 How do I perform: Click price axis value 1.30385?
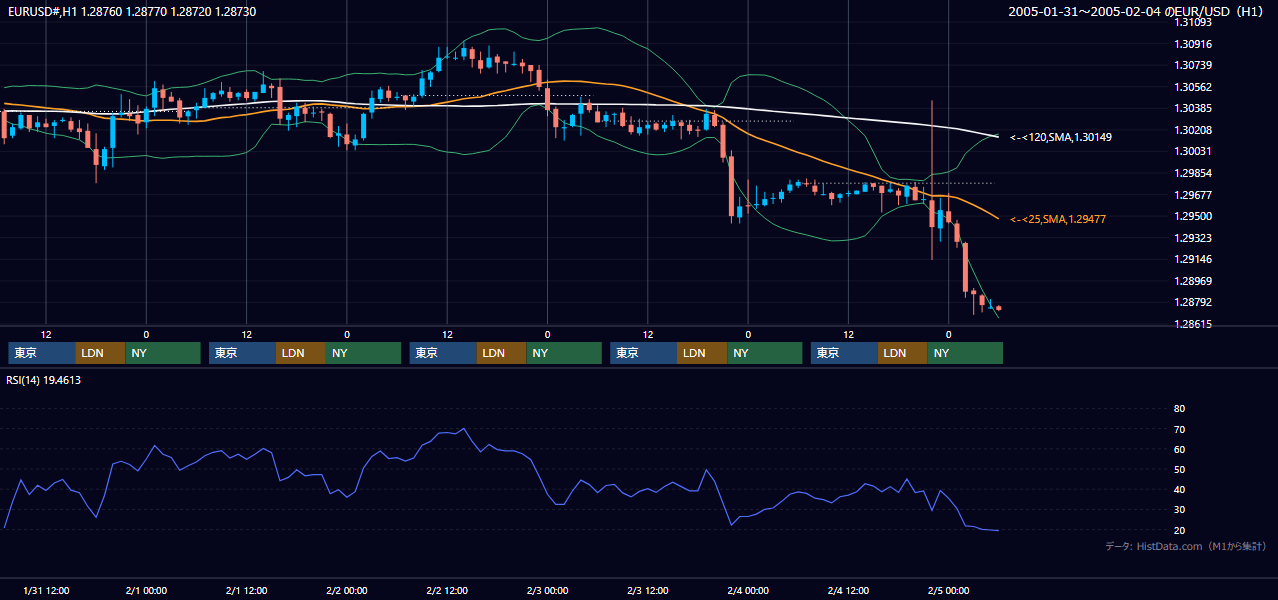(1193, 108)
